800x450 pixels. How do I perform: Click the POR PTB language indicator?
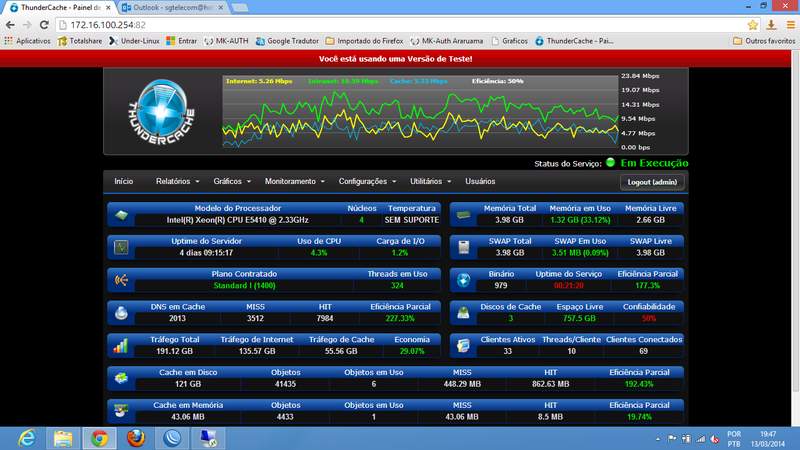(x=734, y=439)
